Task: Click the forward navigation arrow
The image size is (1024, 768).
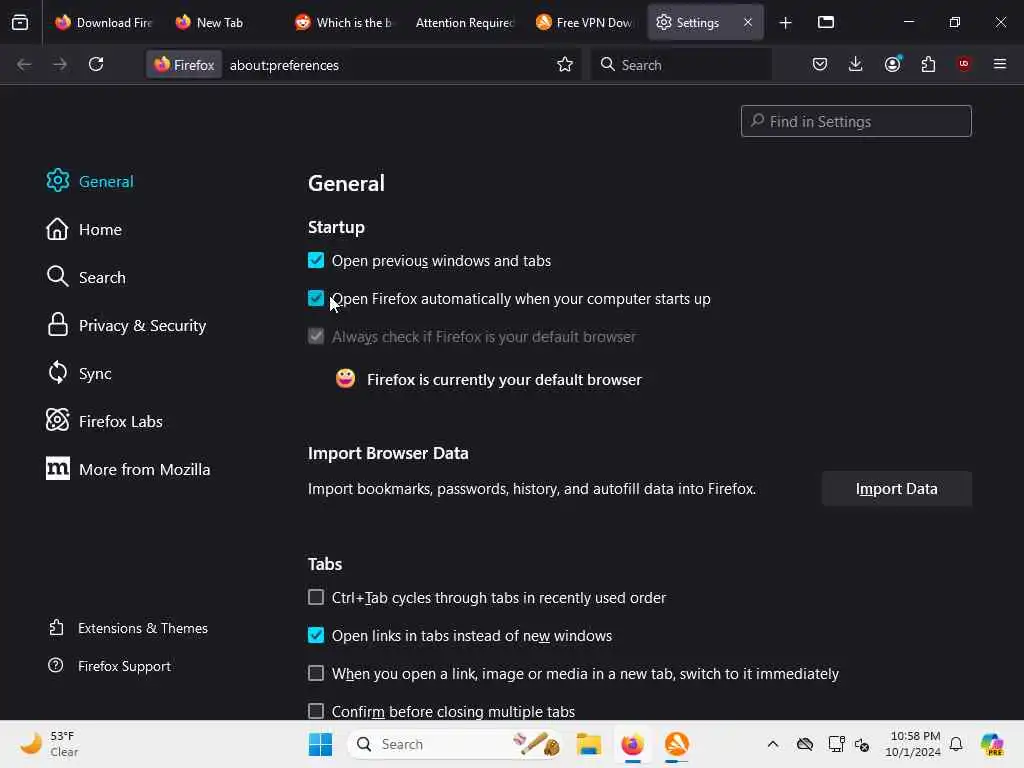Action: click(x=60, y=64)
